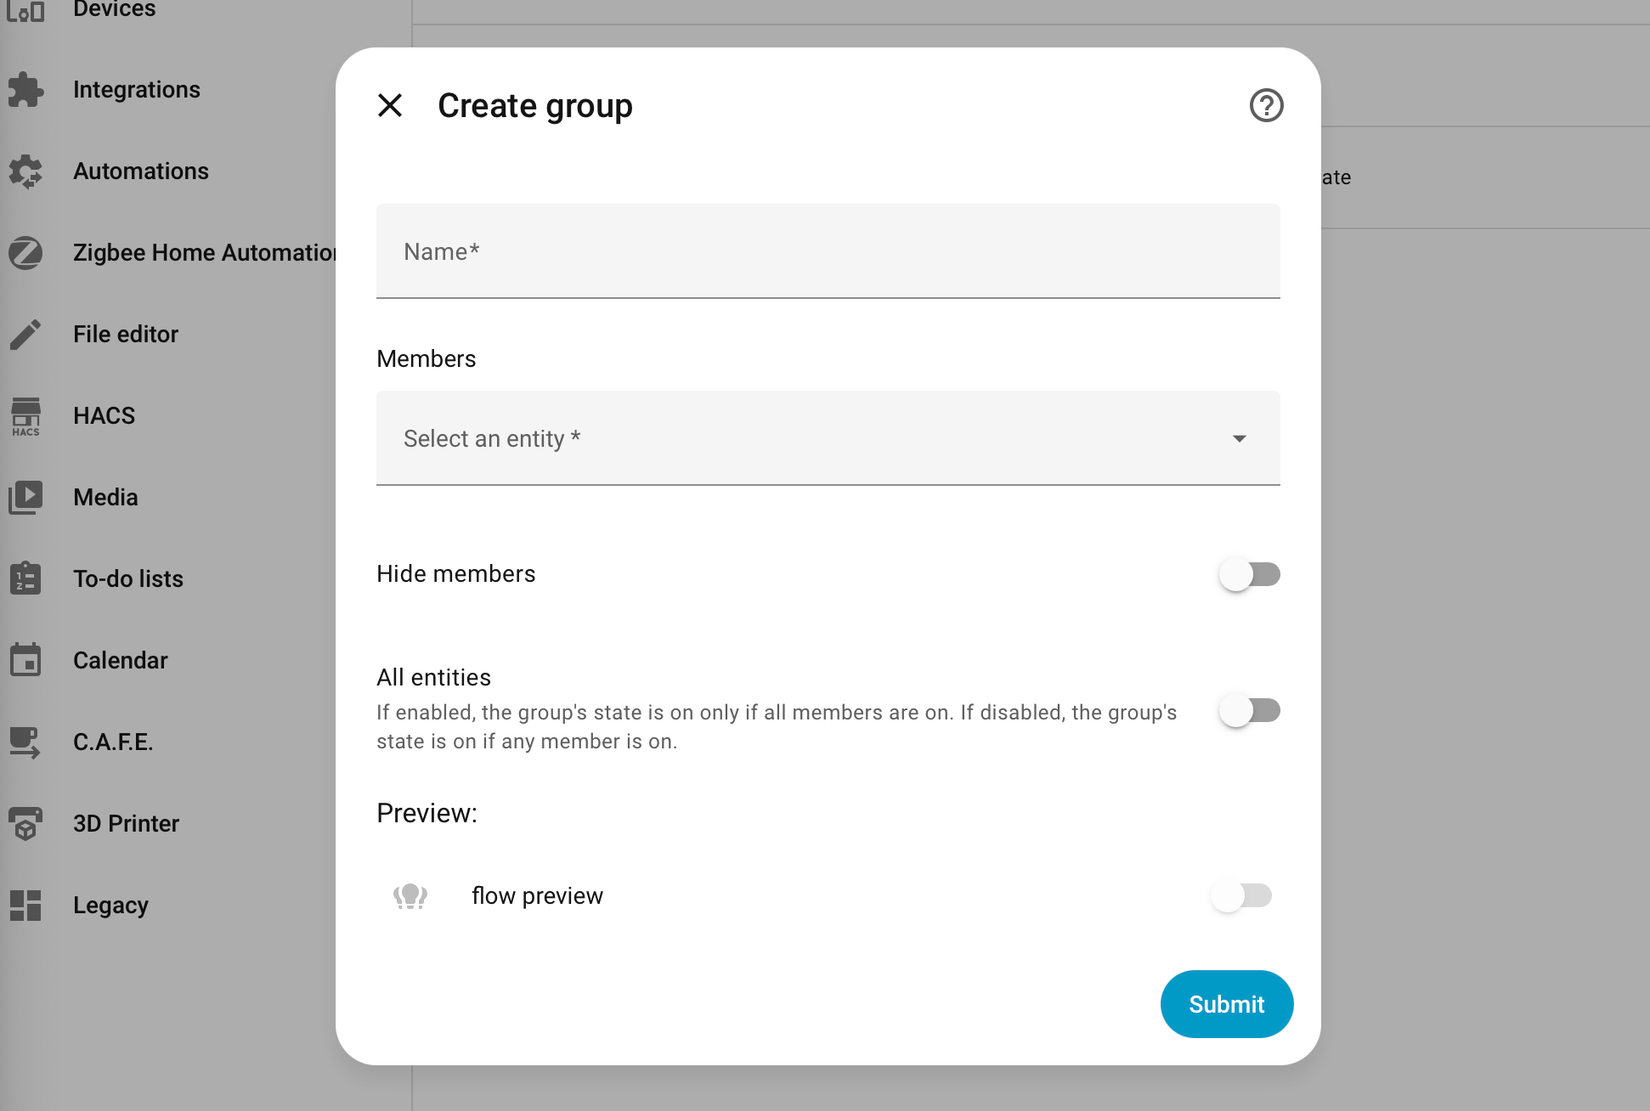Select the Media sidebar icon
Viewport: 1650px width, 1111px height.
(x=27, y=497)
